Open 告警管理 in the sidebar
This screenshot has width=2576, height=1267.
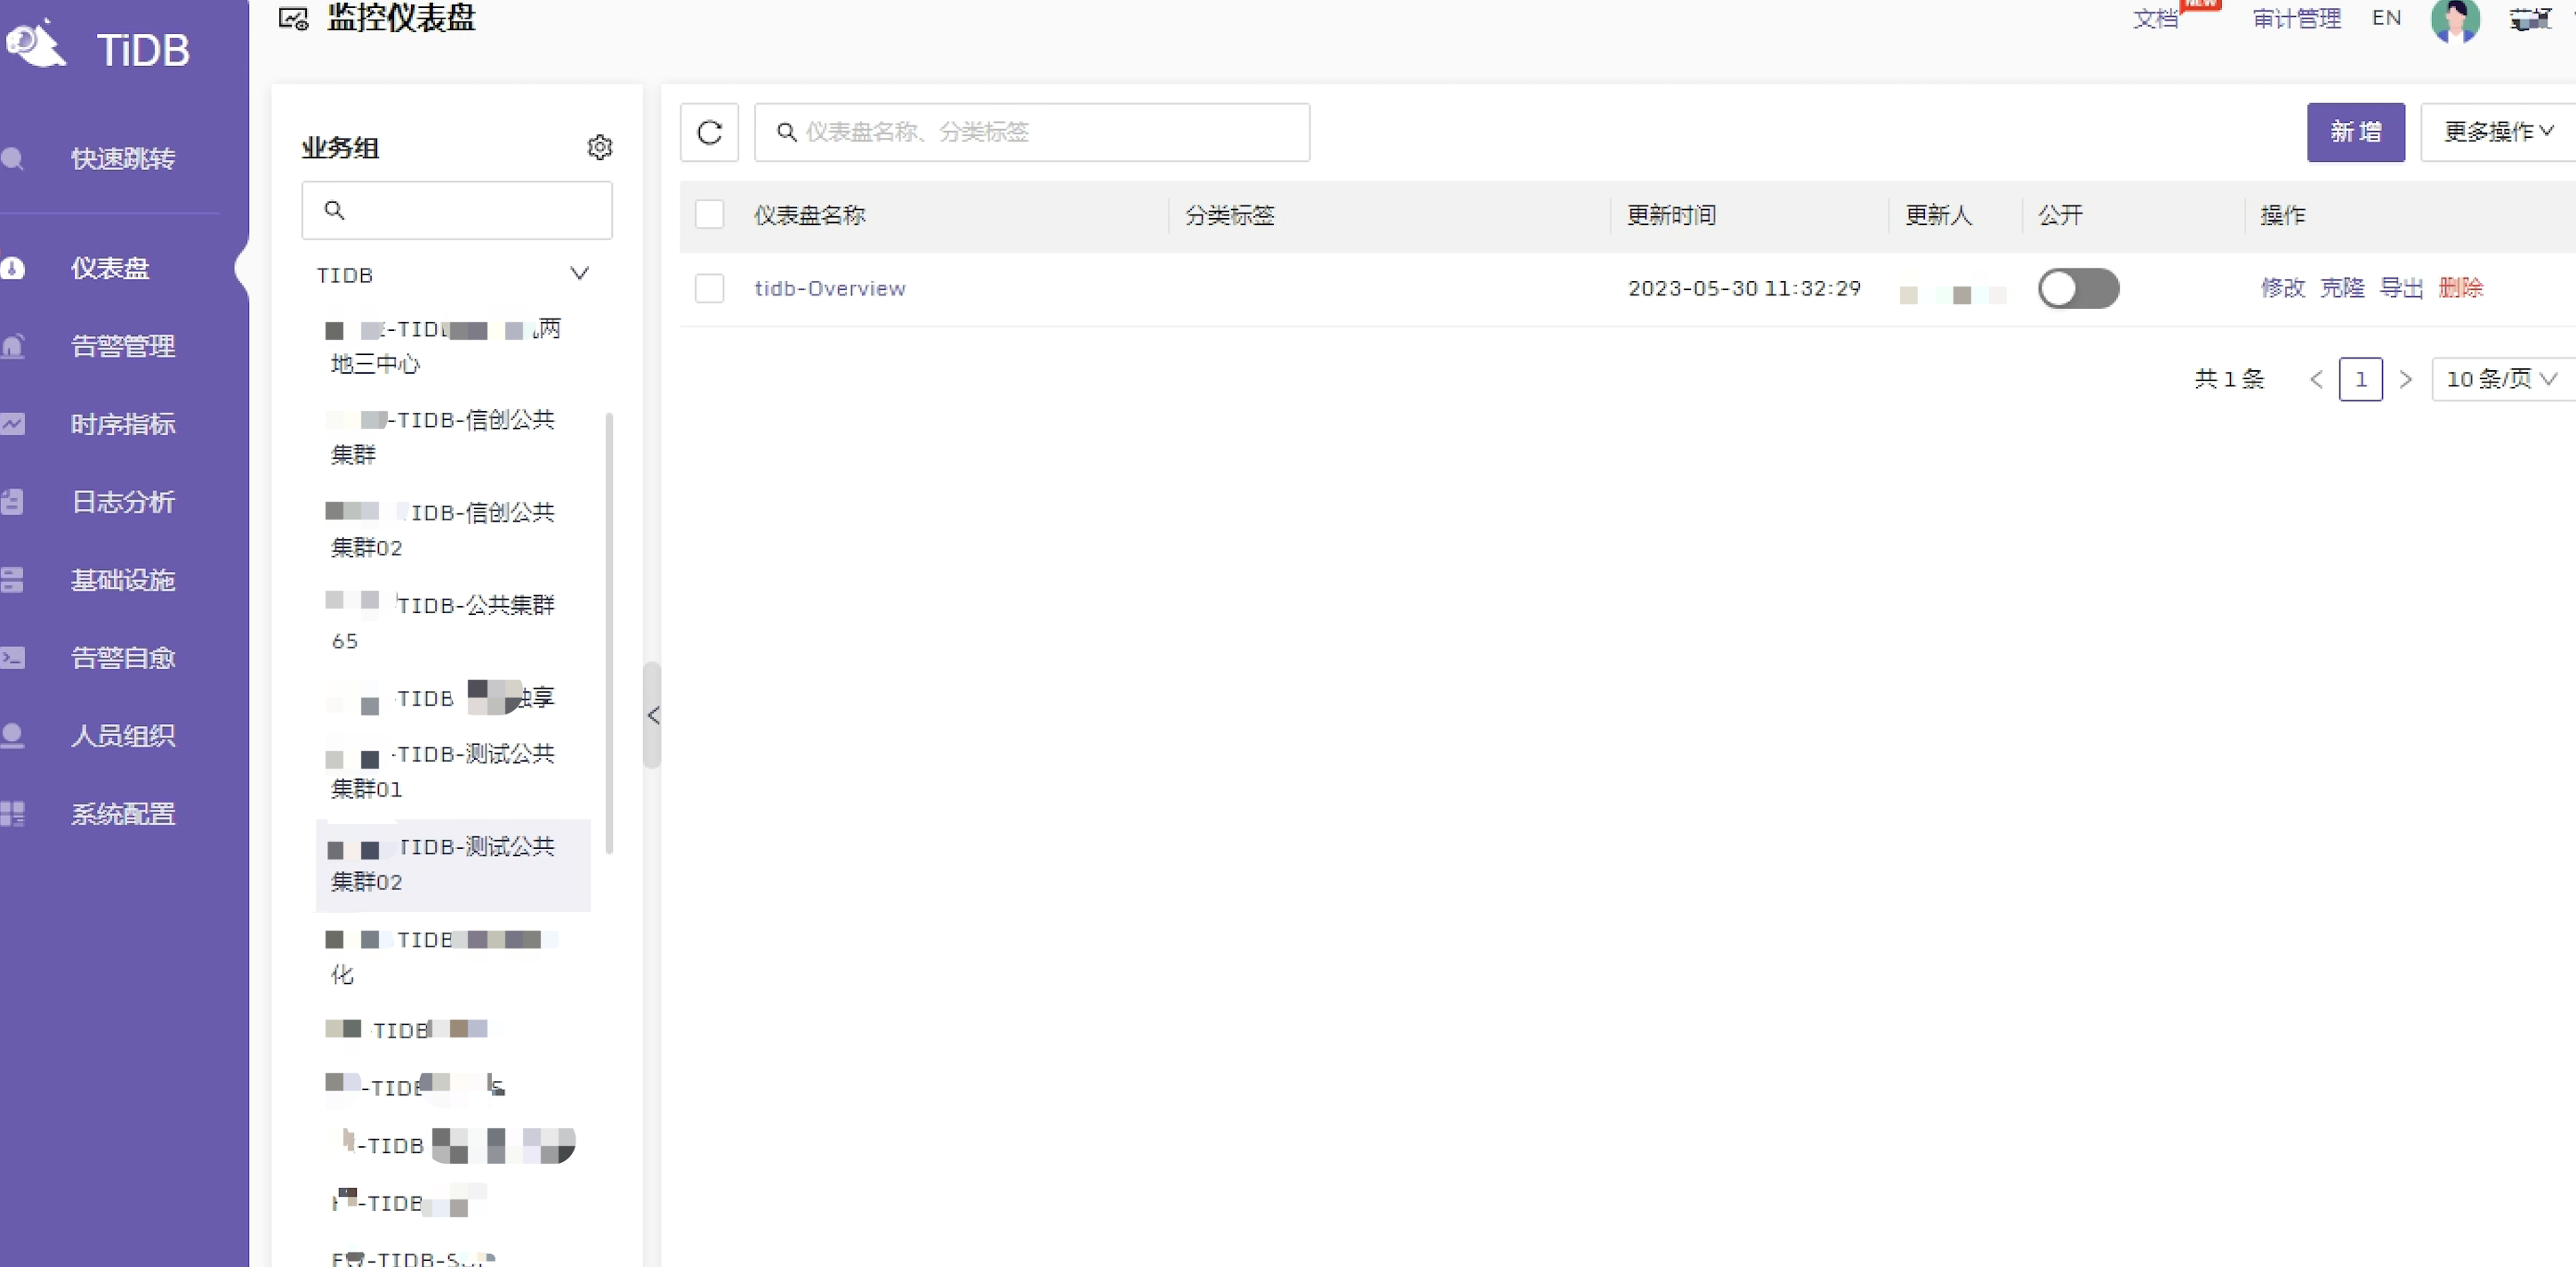[122, 346]
